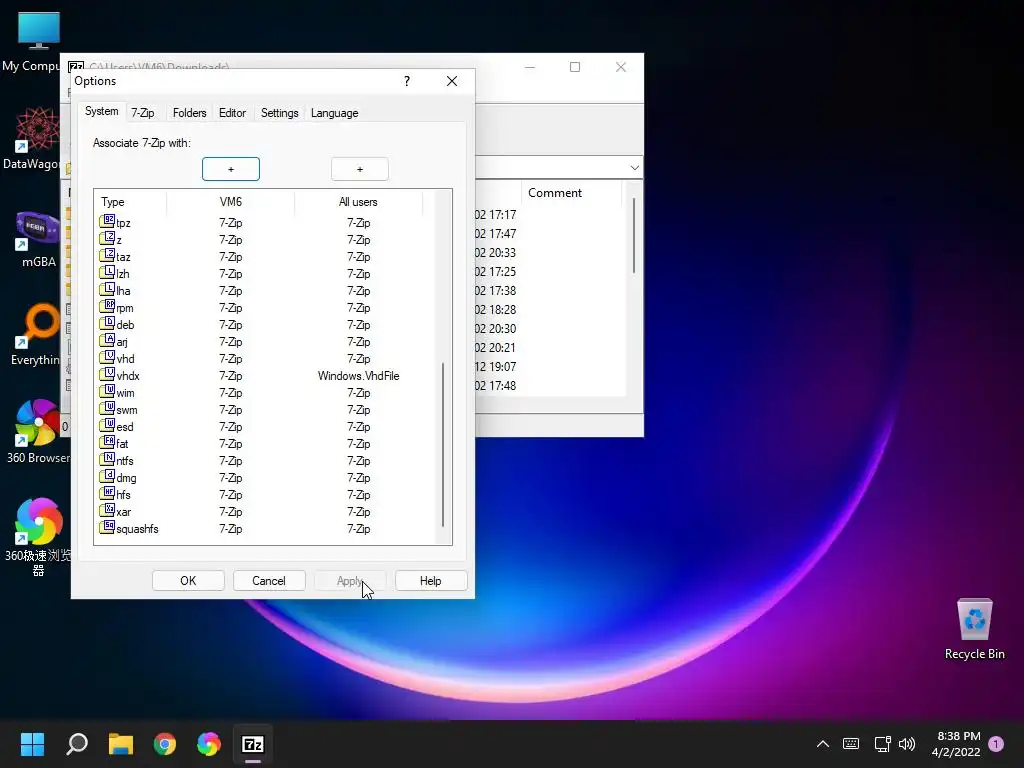This screenshot has height=768, width=1024.
Task: Click the wim file type icon
Action: pos(107,391)
